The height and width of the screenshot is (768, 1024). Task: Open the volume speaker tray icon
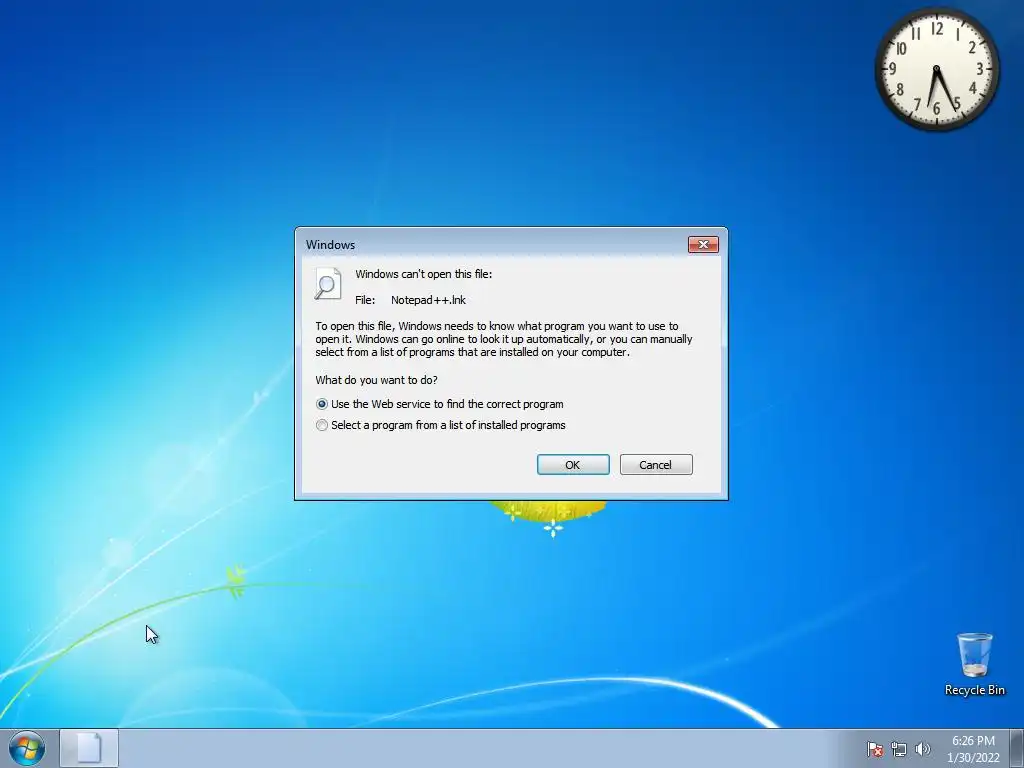922,749
